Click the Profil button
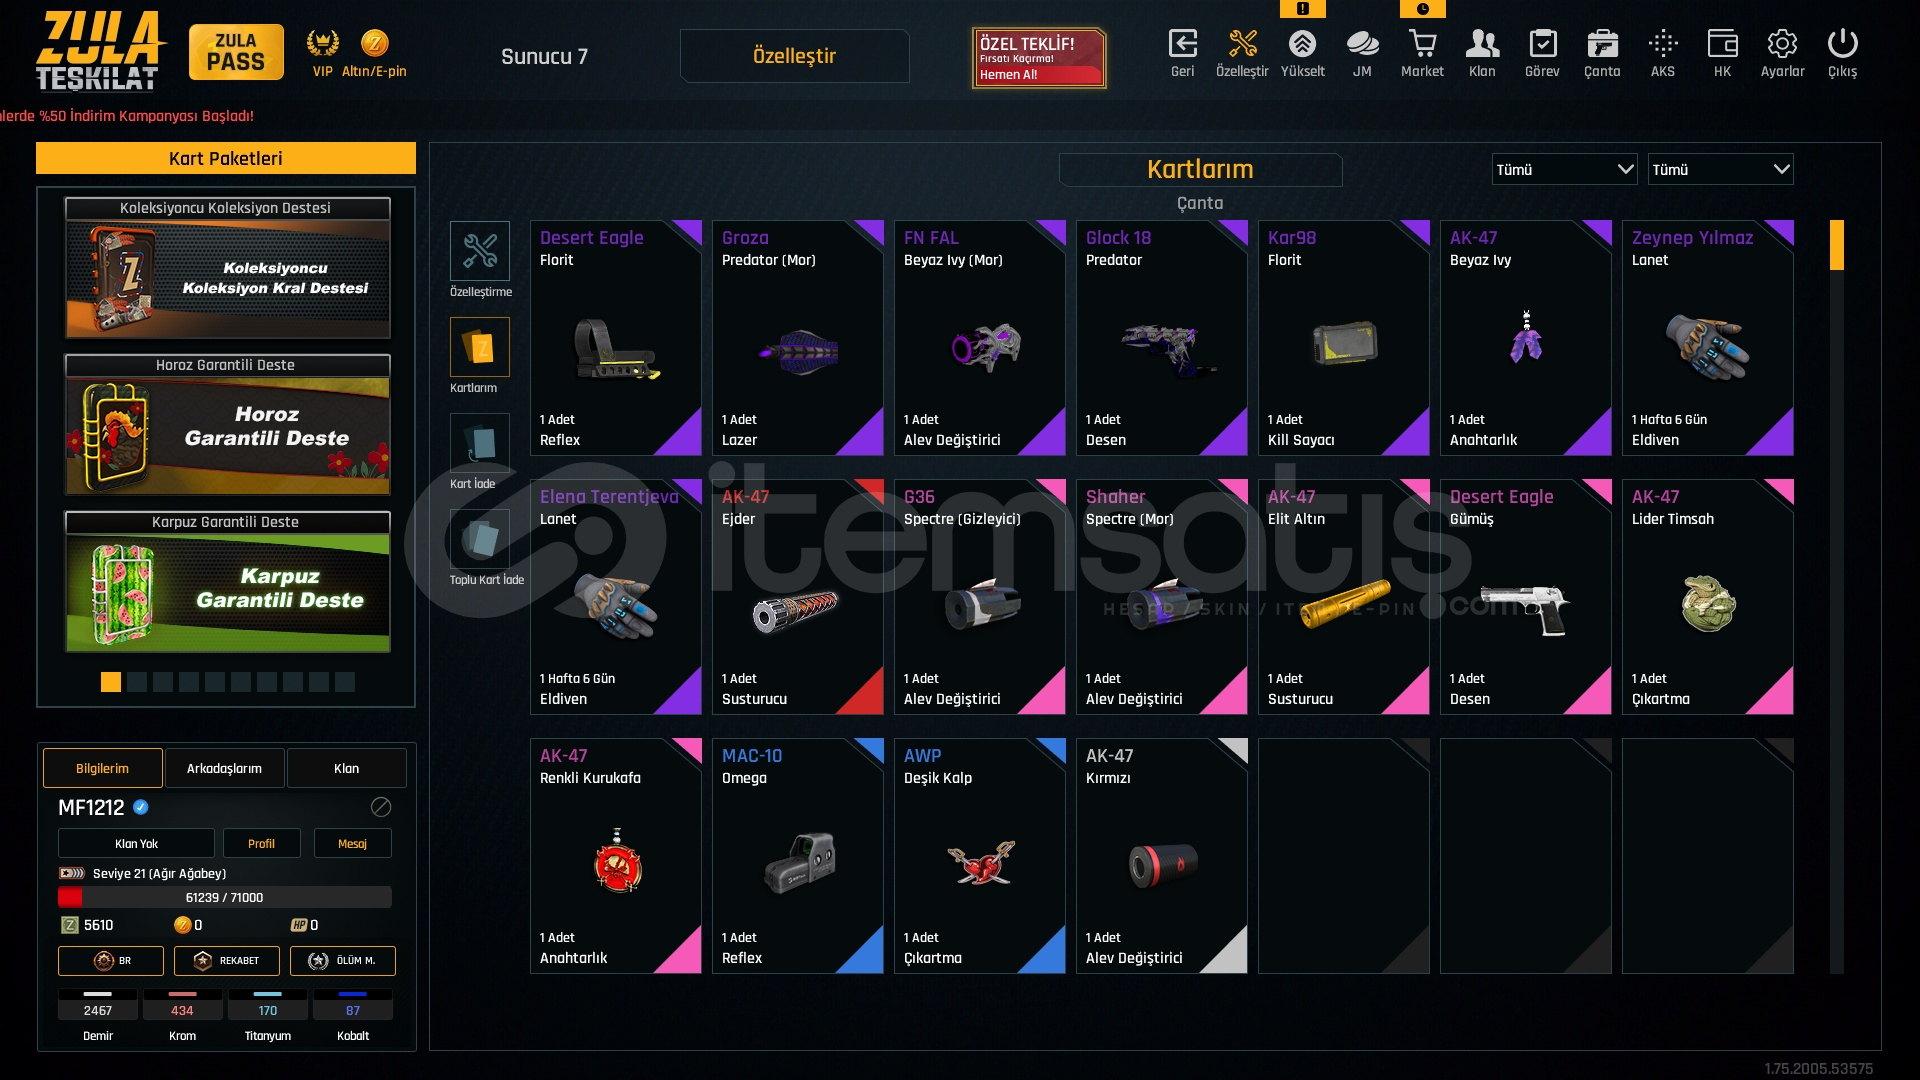The image size is (1920, 1080). pos(261,843)
